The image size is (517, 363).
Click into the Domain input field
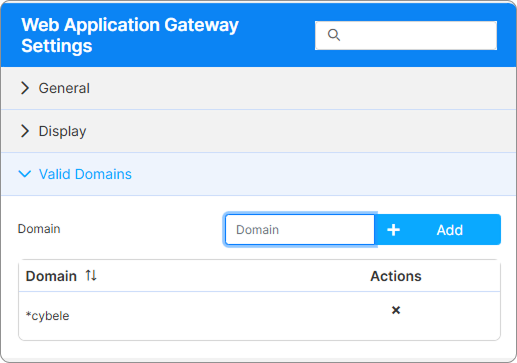(x=300, y=230)
